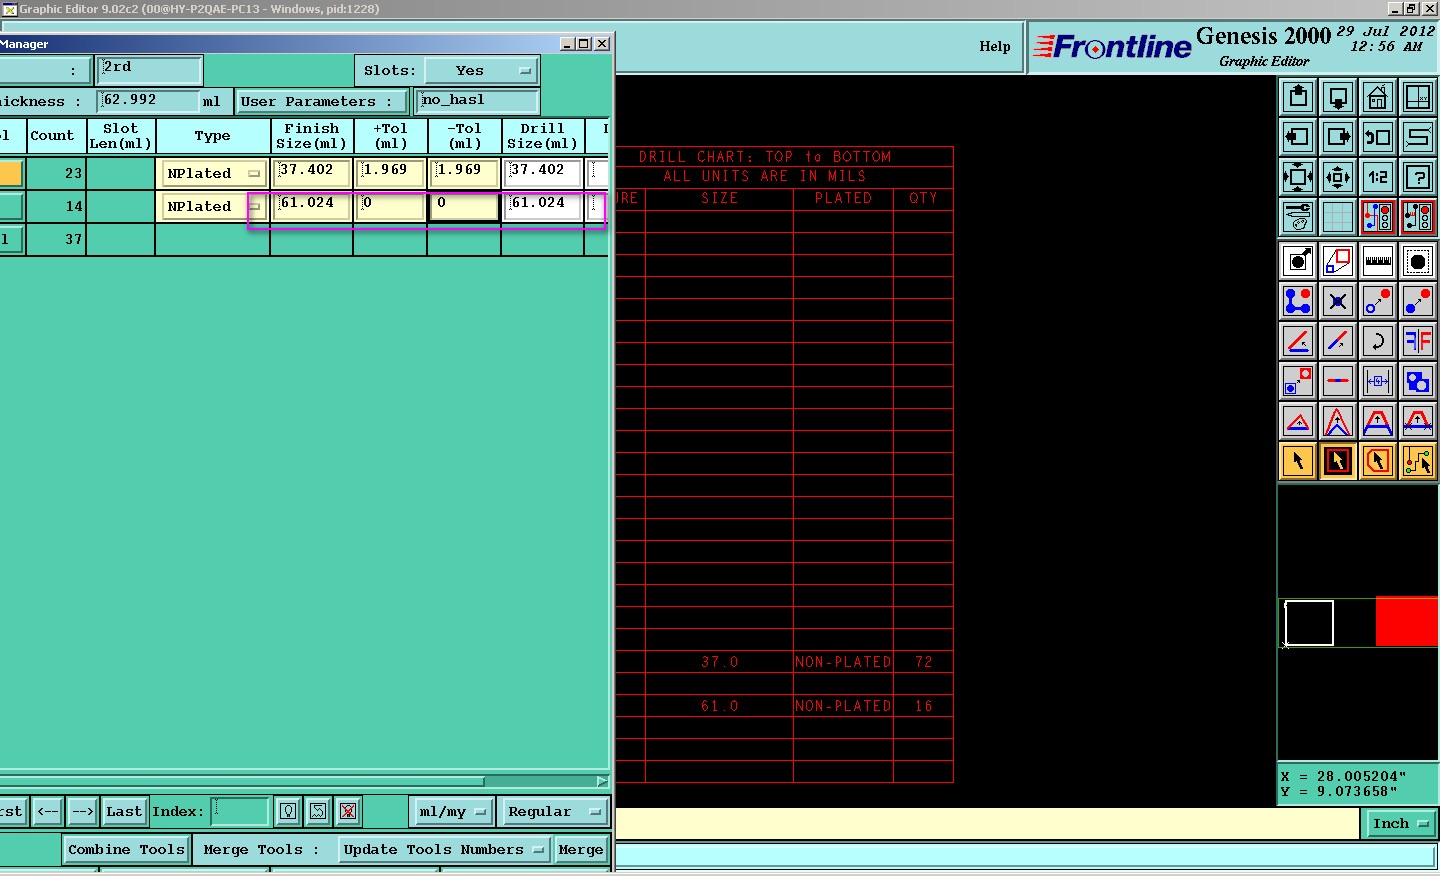Click the previous view undo icon
This screenshot has height=876, width=1440.
click(1378, 137)
